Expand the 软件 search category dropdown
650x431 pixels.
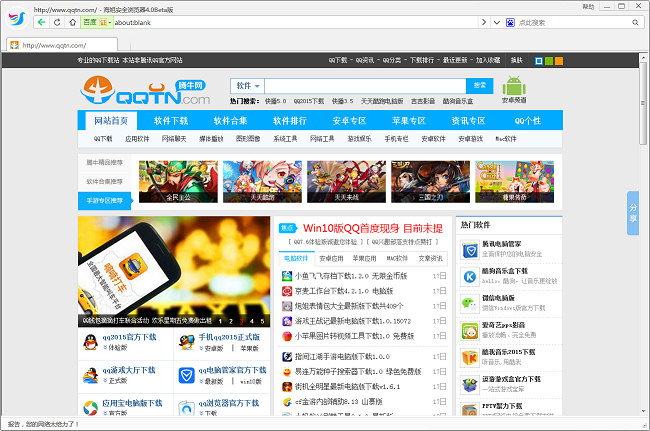pos(248,86)
